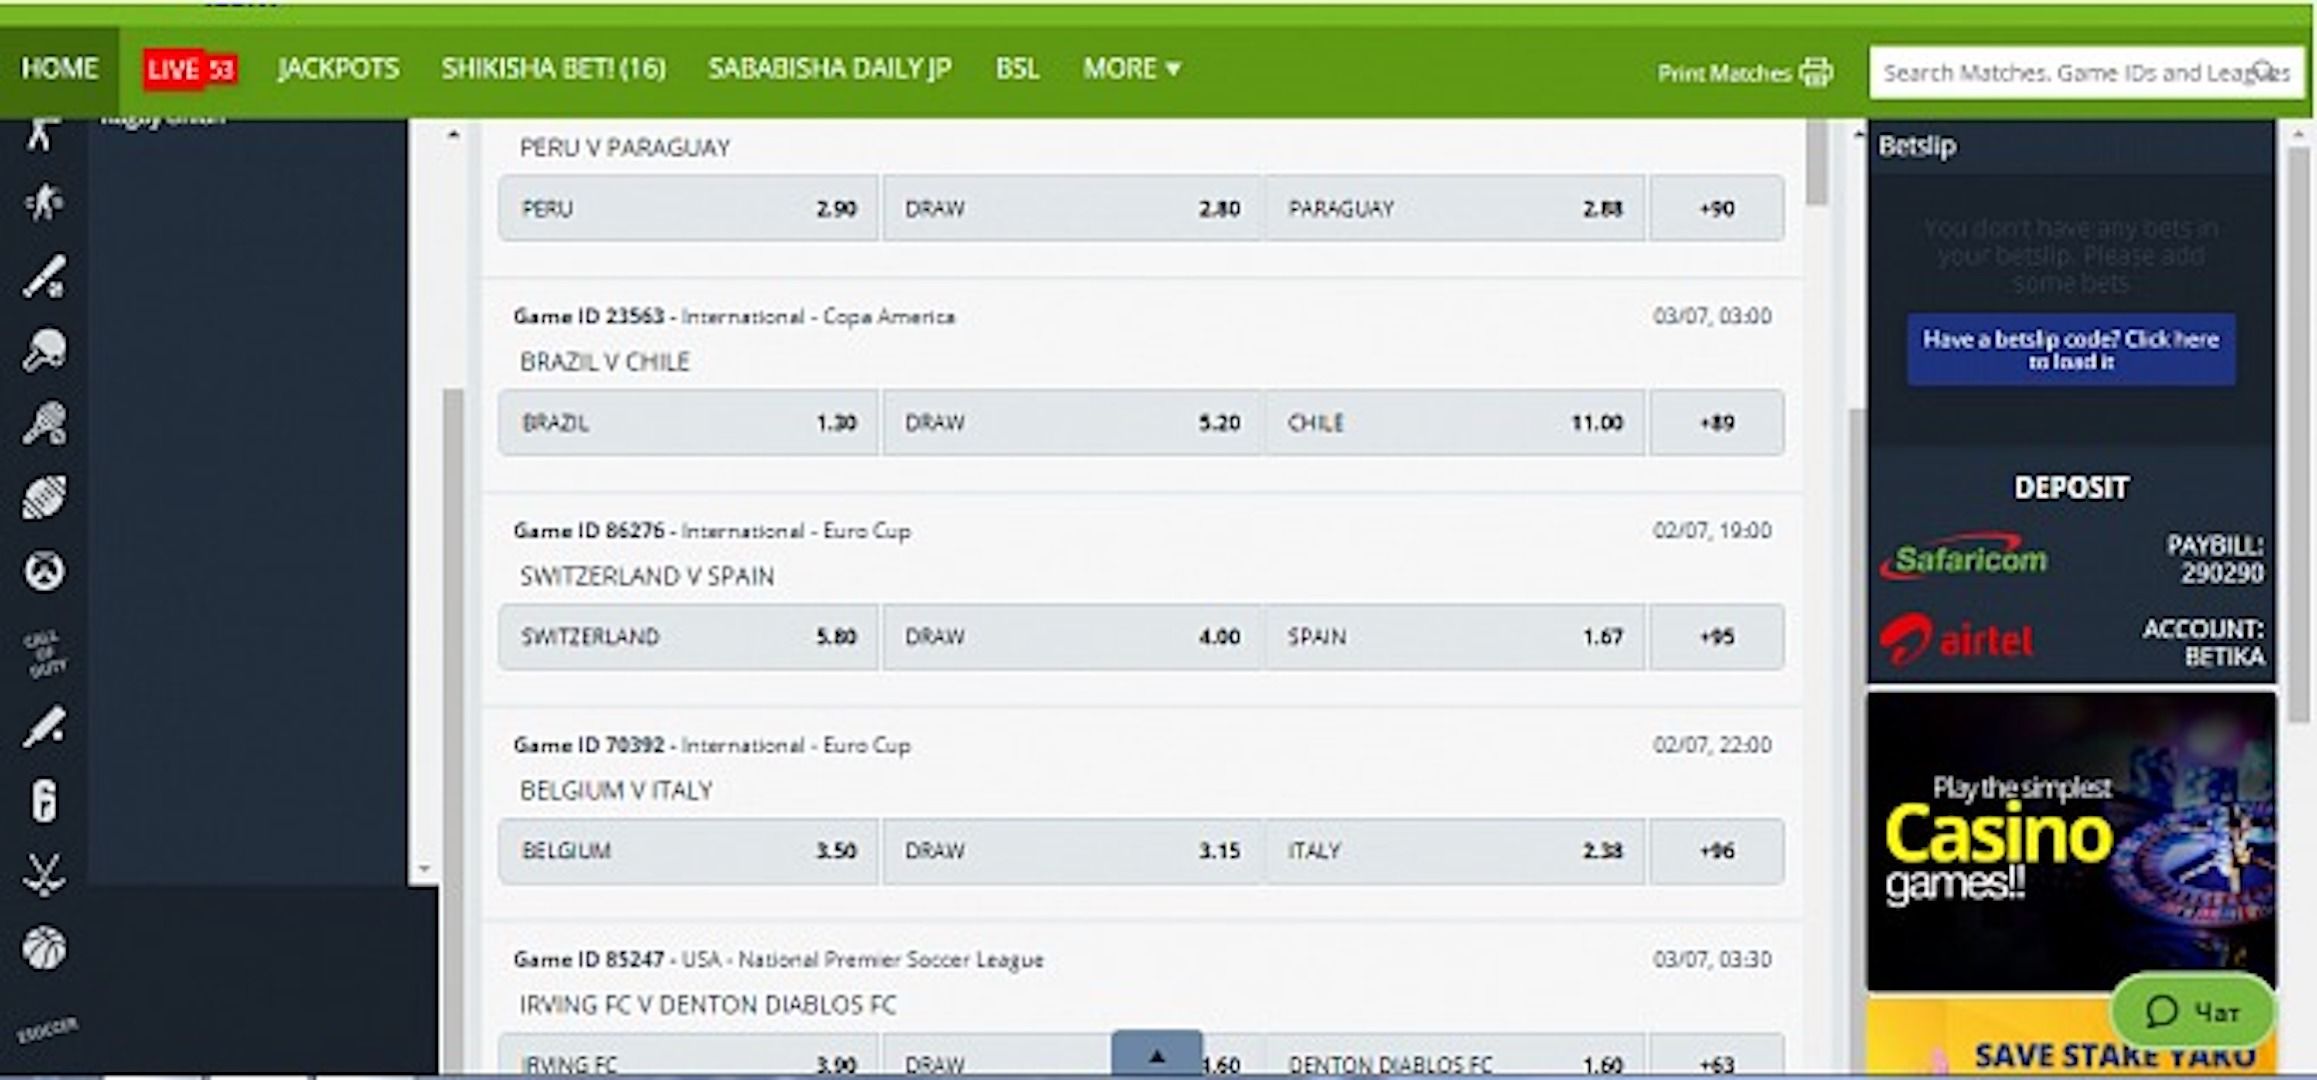
Task: Open the Overwatch esports icon
Action: click(x=44, y=571)
